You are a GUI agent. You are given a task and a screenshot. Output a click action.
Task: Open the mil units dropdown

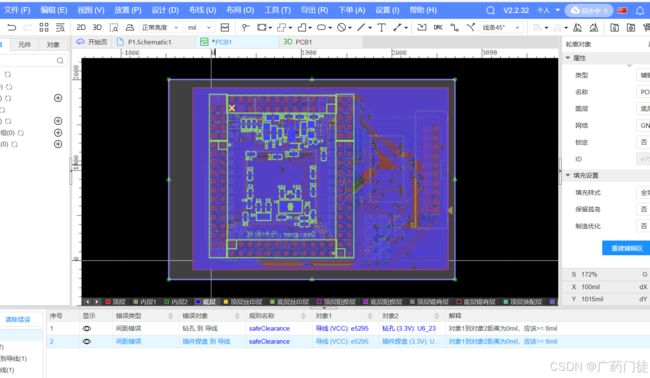click(199, 27)
